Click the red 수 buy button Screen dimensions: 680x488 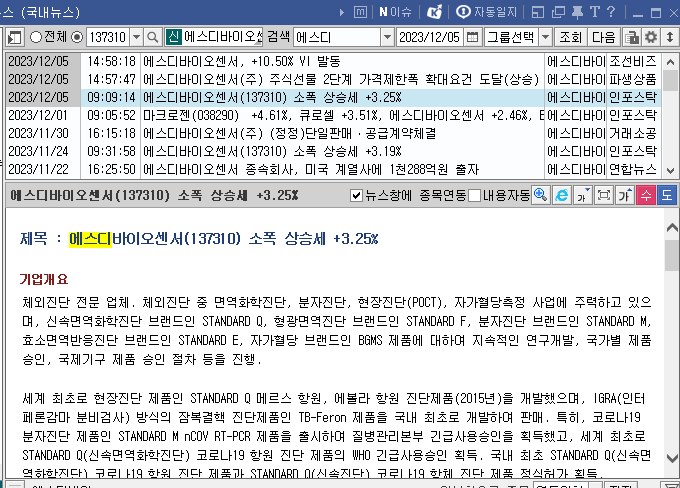[x=646, y=195]
